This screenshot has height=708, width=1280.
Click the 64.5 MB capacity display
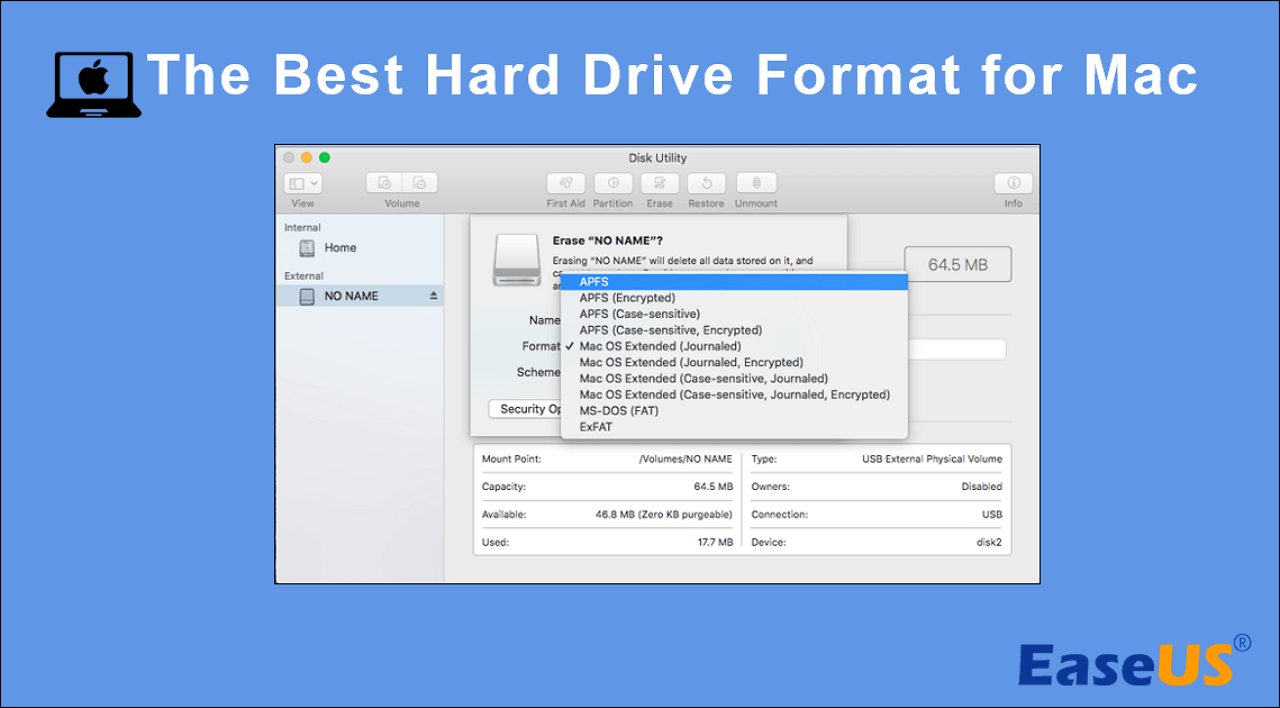(957, 263)
